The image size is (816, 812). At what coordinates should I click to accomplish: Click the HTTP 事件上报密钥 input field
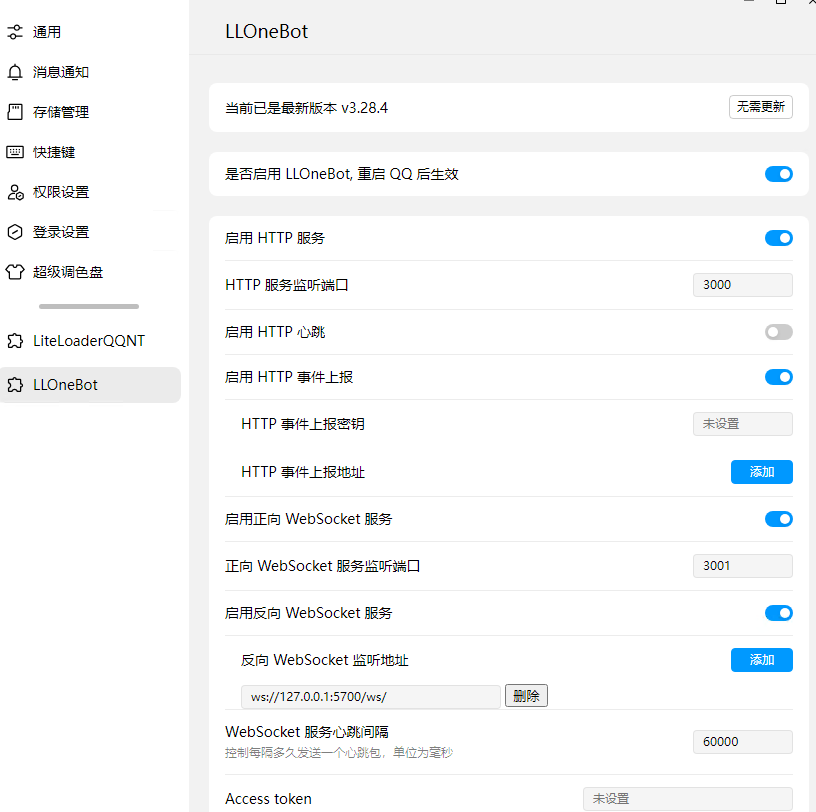(743, 424)
